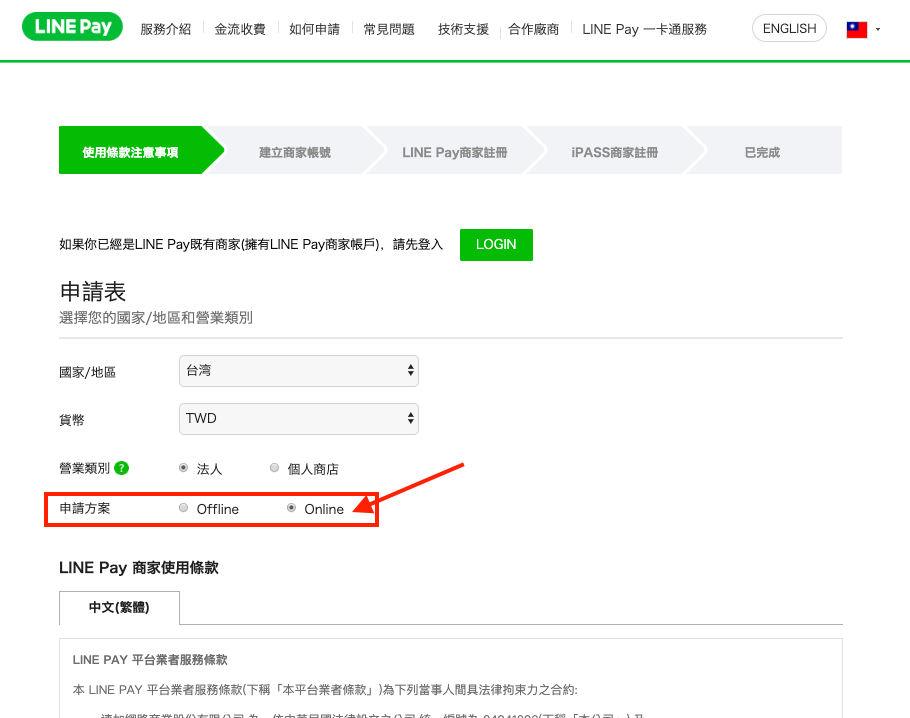Open the 國家/地區 dropdown showing 台湾
The height and width of the screenshot is (718, 910).
[299, 371]
